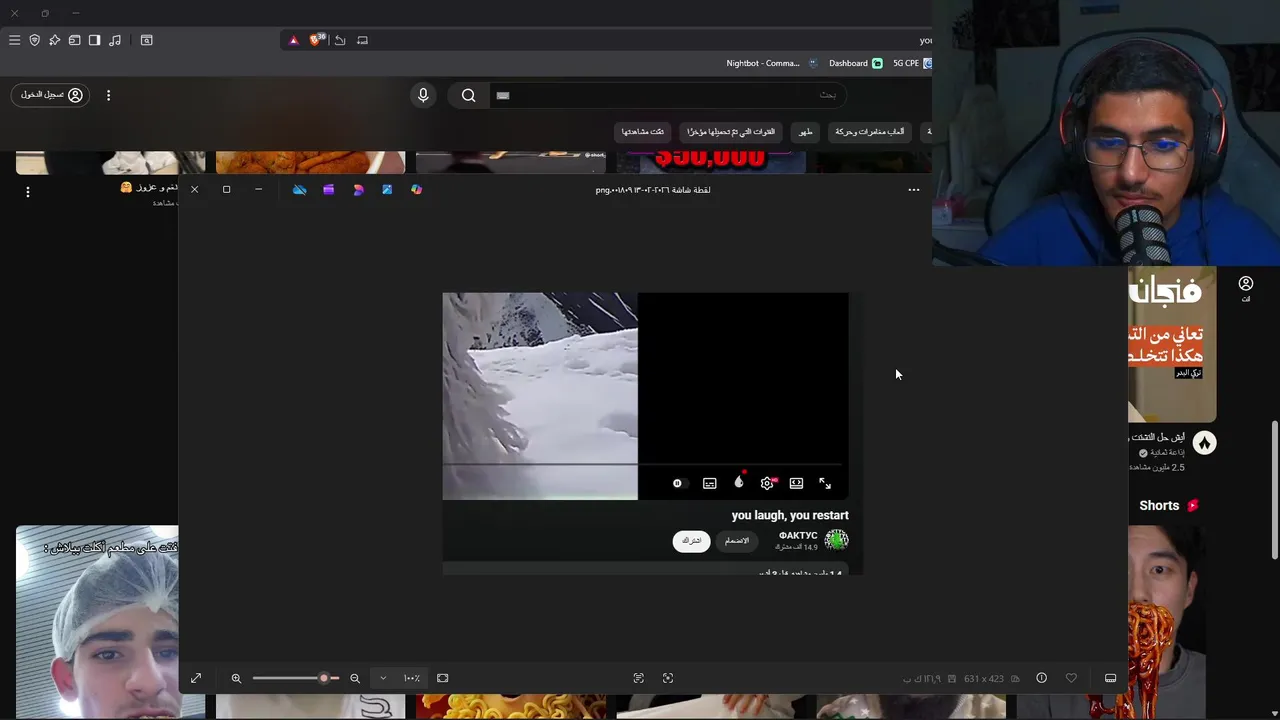The image size is (1280, 720).
Task: Click the 'you laugh, you restart' title
Action: click(790, 515)
